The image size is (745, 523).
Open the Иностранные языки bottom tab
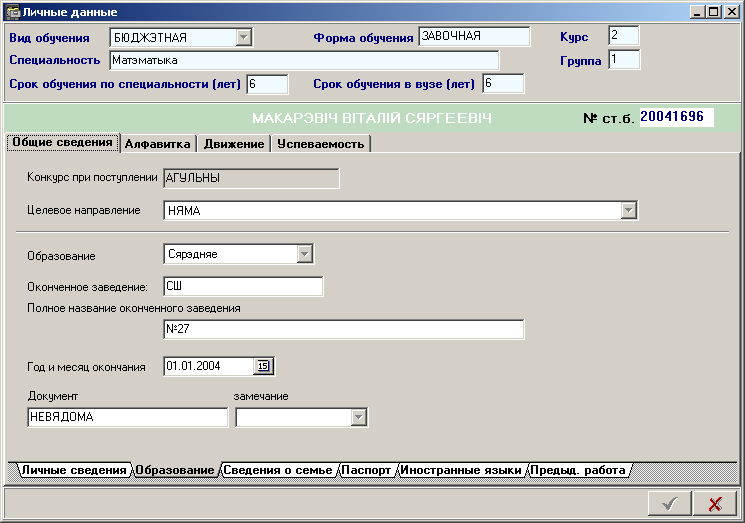click(x=461, y=470)
